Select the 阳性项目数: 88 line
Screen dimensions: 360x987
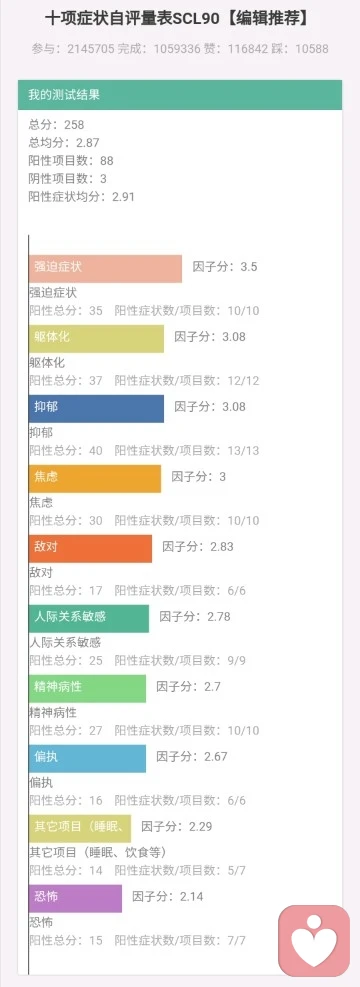coord(71,161)
